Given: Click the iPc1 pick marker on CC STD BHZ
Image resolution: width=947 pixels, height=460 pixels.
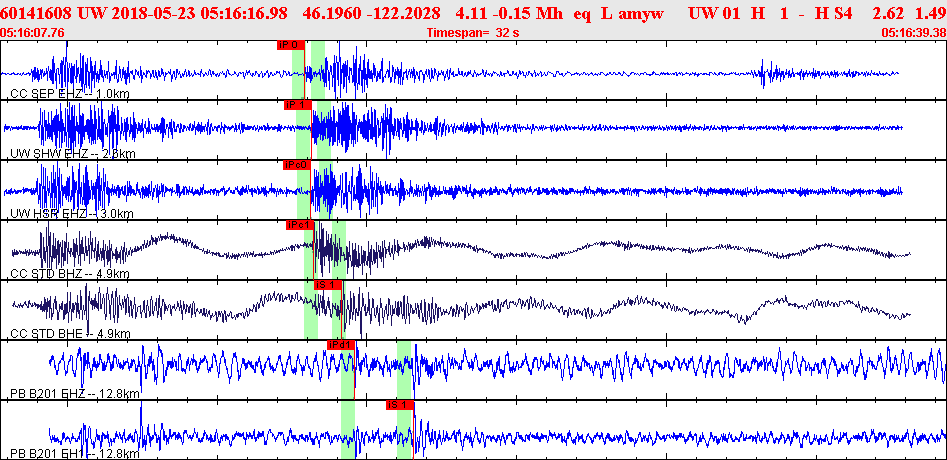Looking at the screenshot, I should click(x=300, y=225).
